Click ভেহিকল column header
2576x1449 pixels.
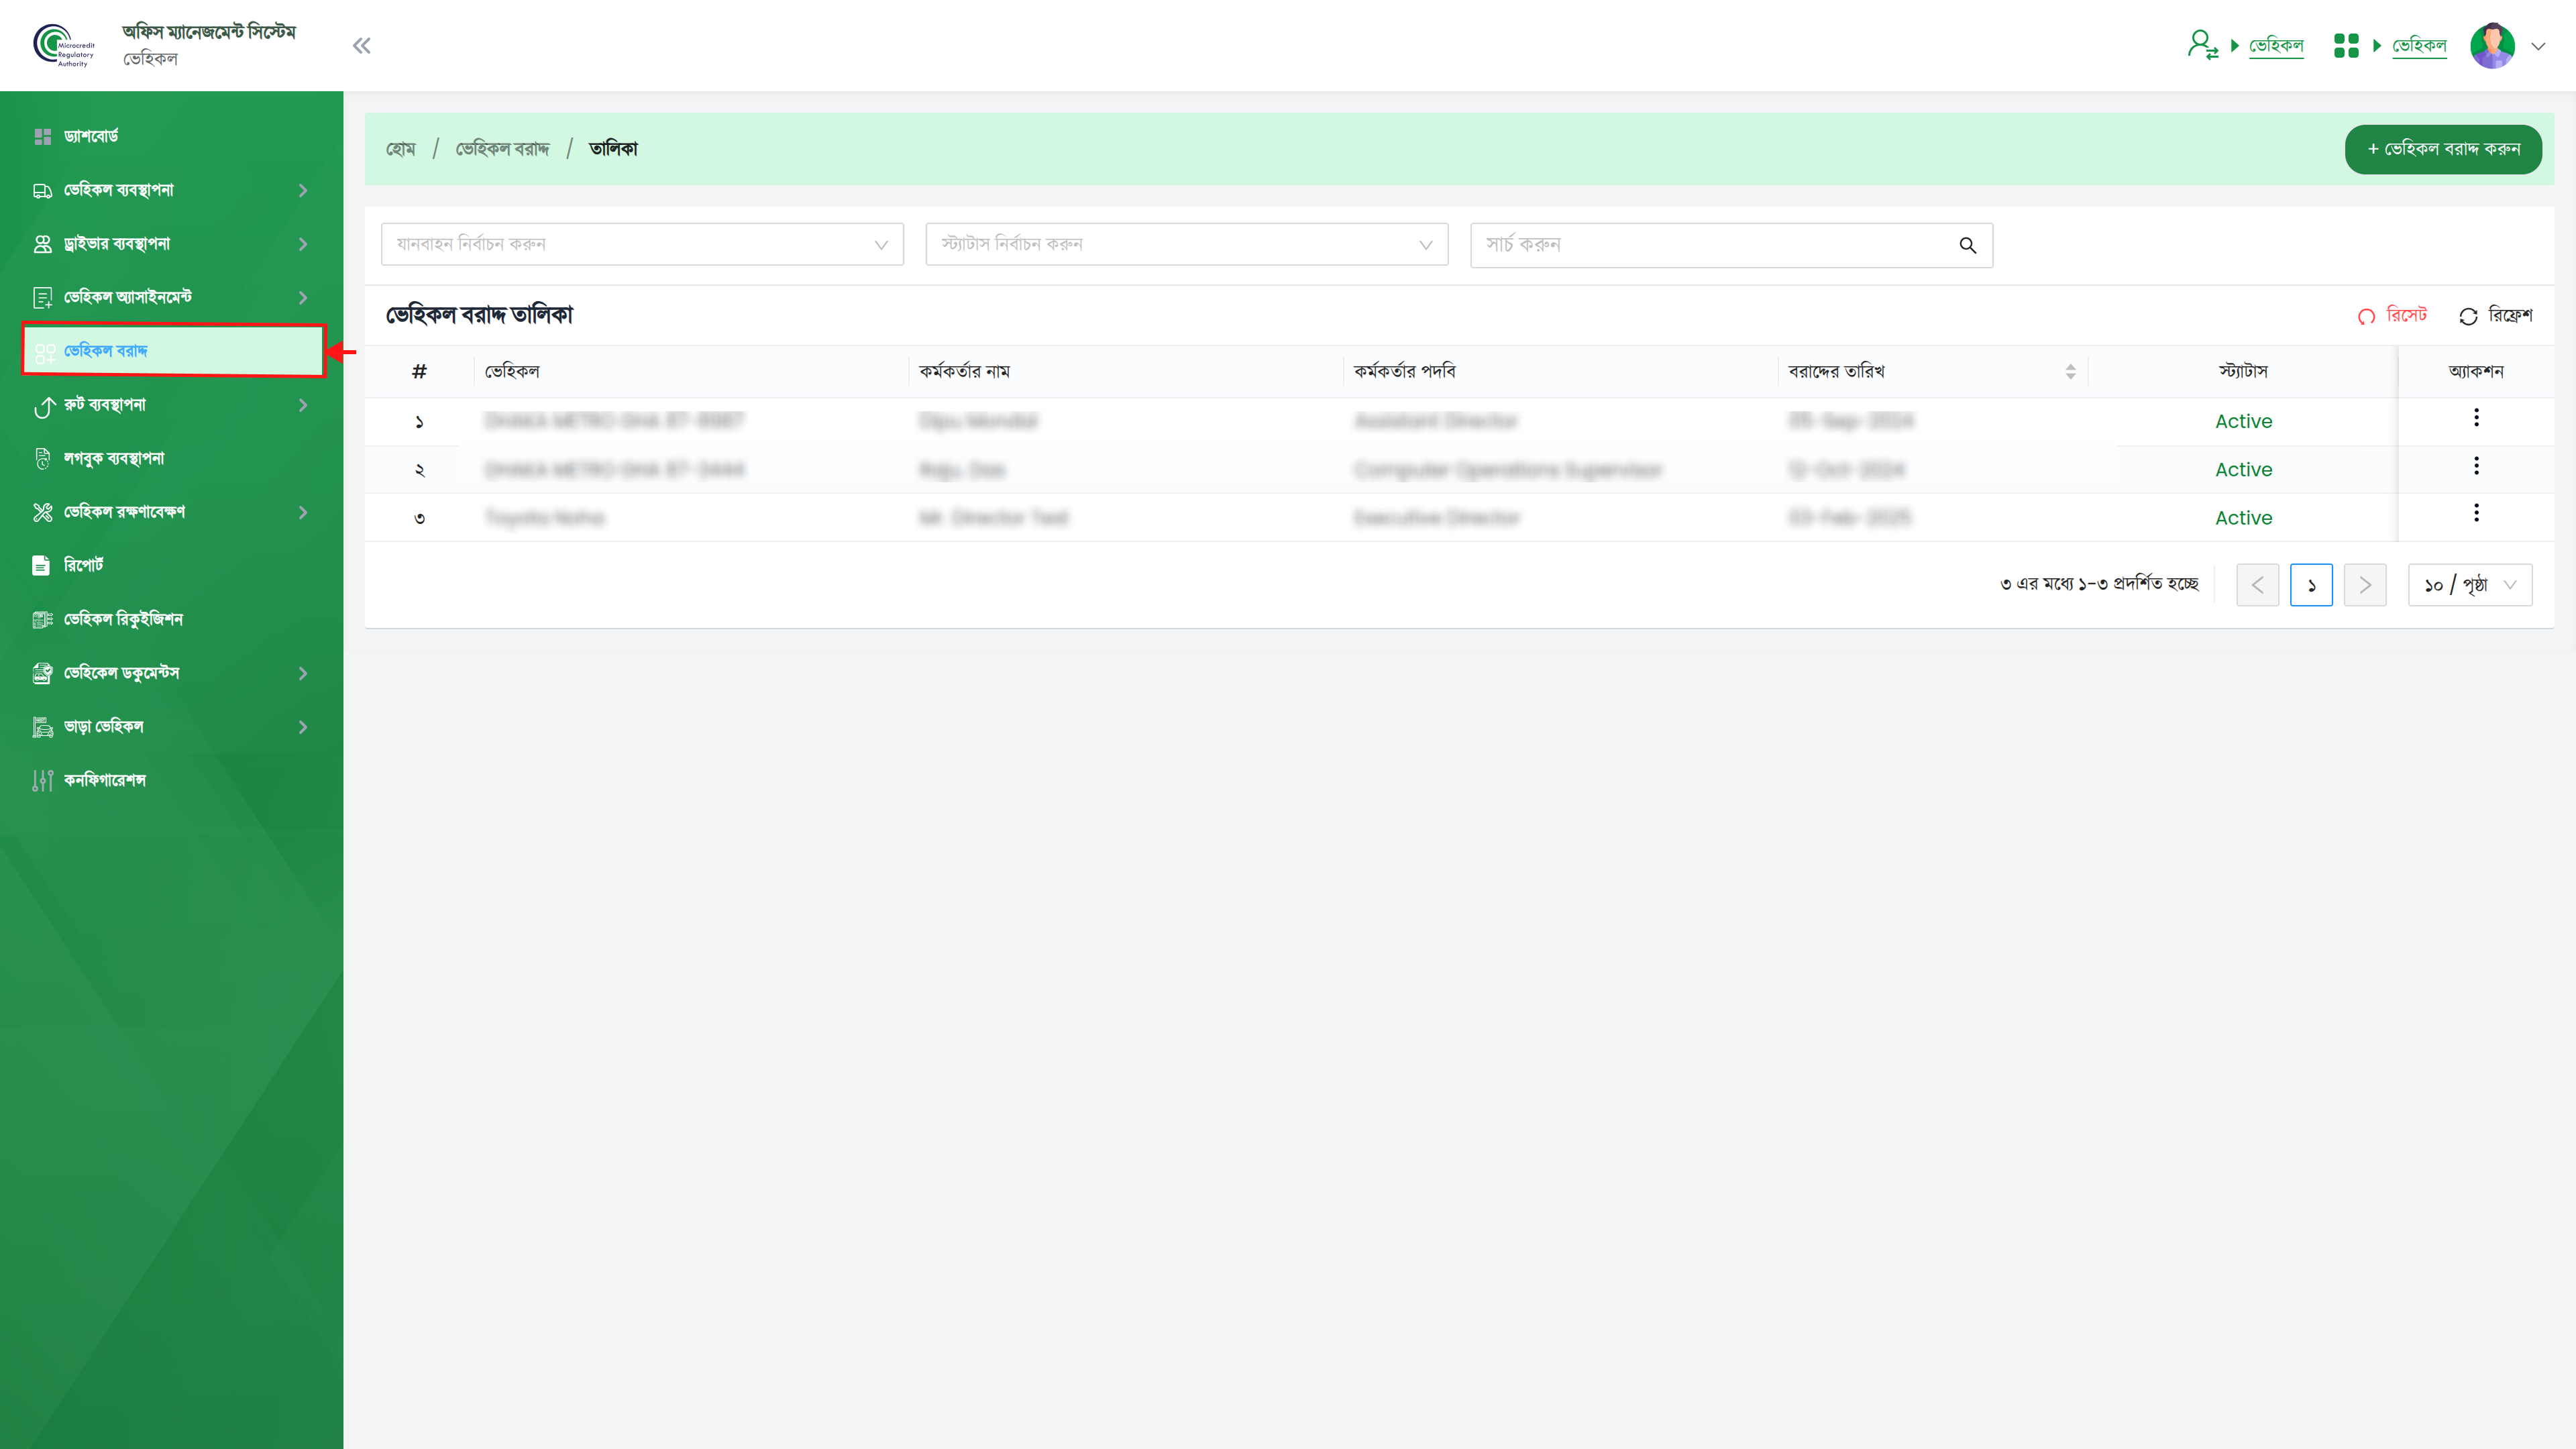click(x=512, y=372)
